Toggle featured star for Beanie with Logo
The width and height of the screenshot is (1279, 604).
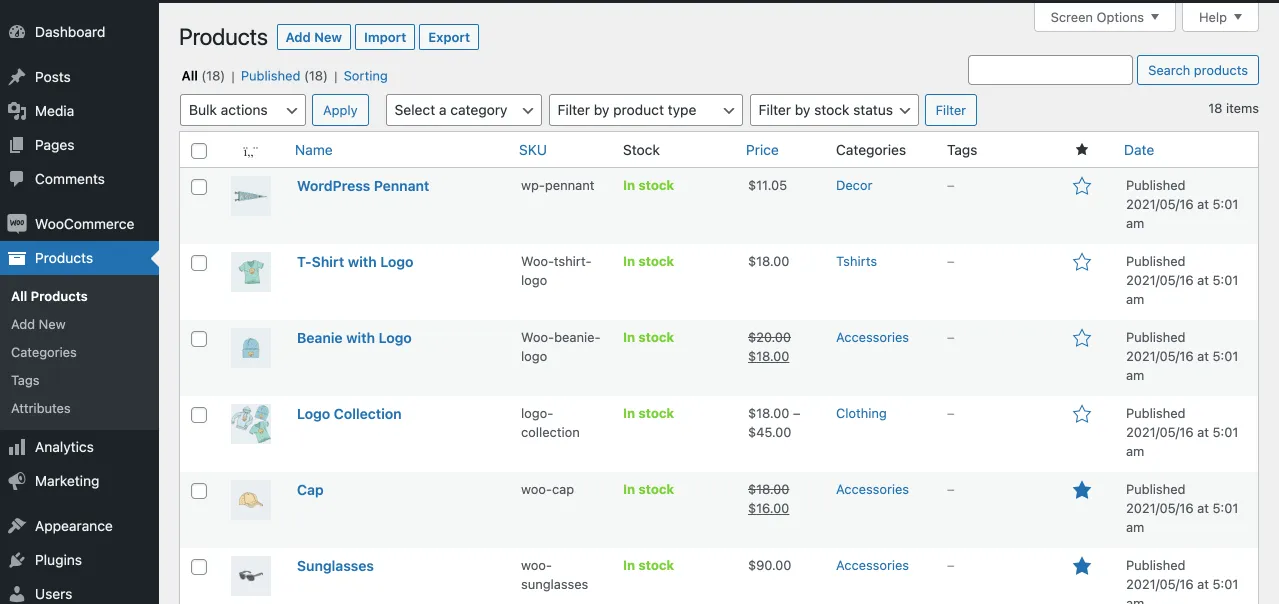[x=1082, y=338]
